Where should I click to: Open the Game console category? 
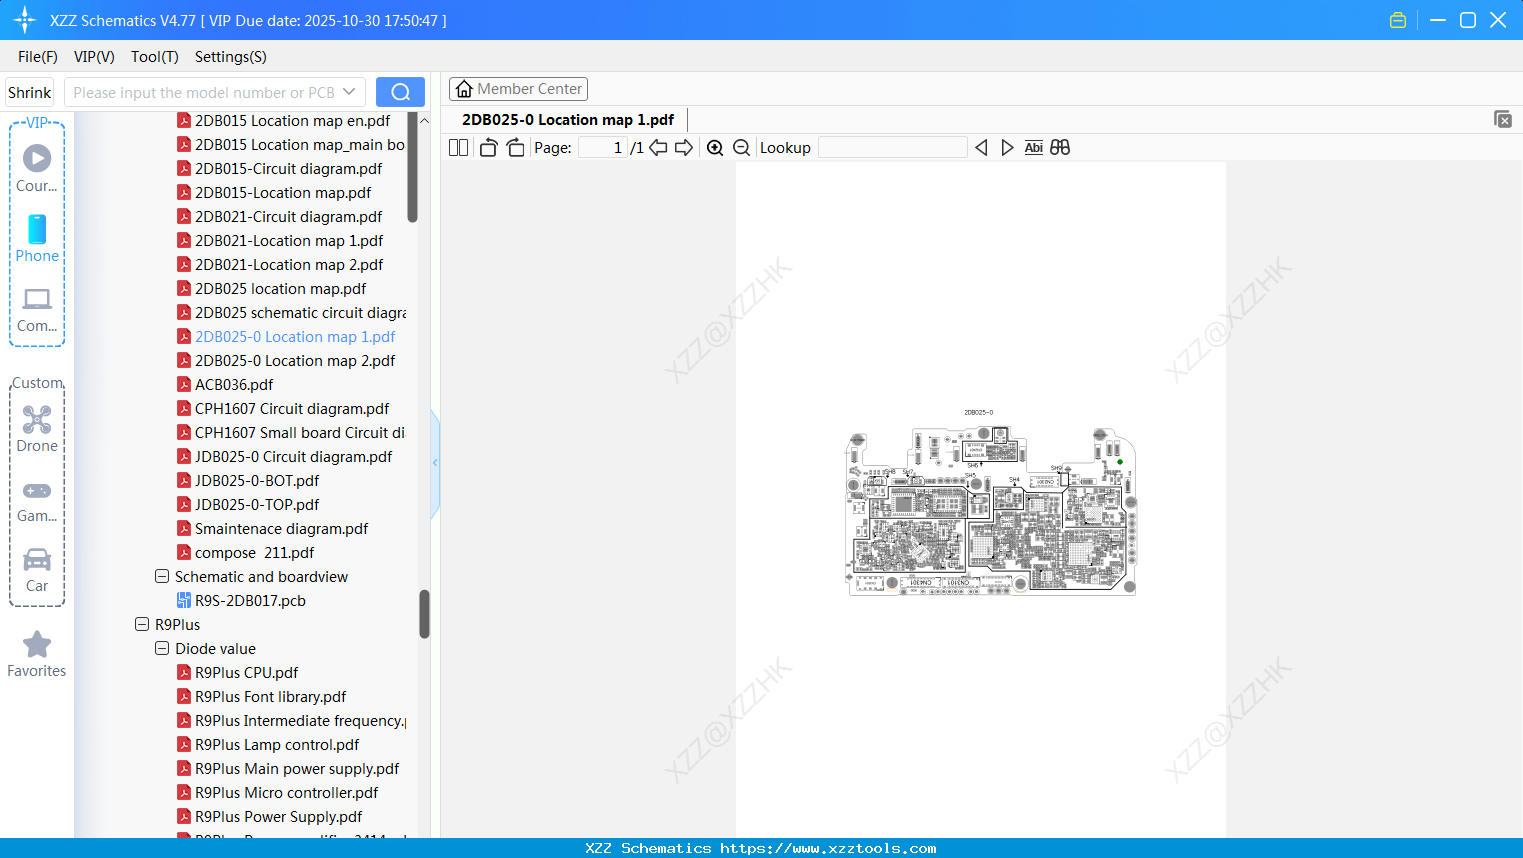tap(37, 500)
